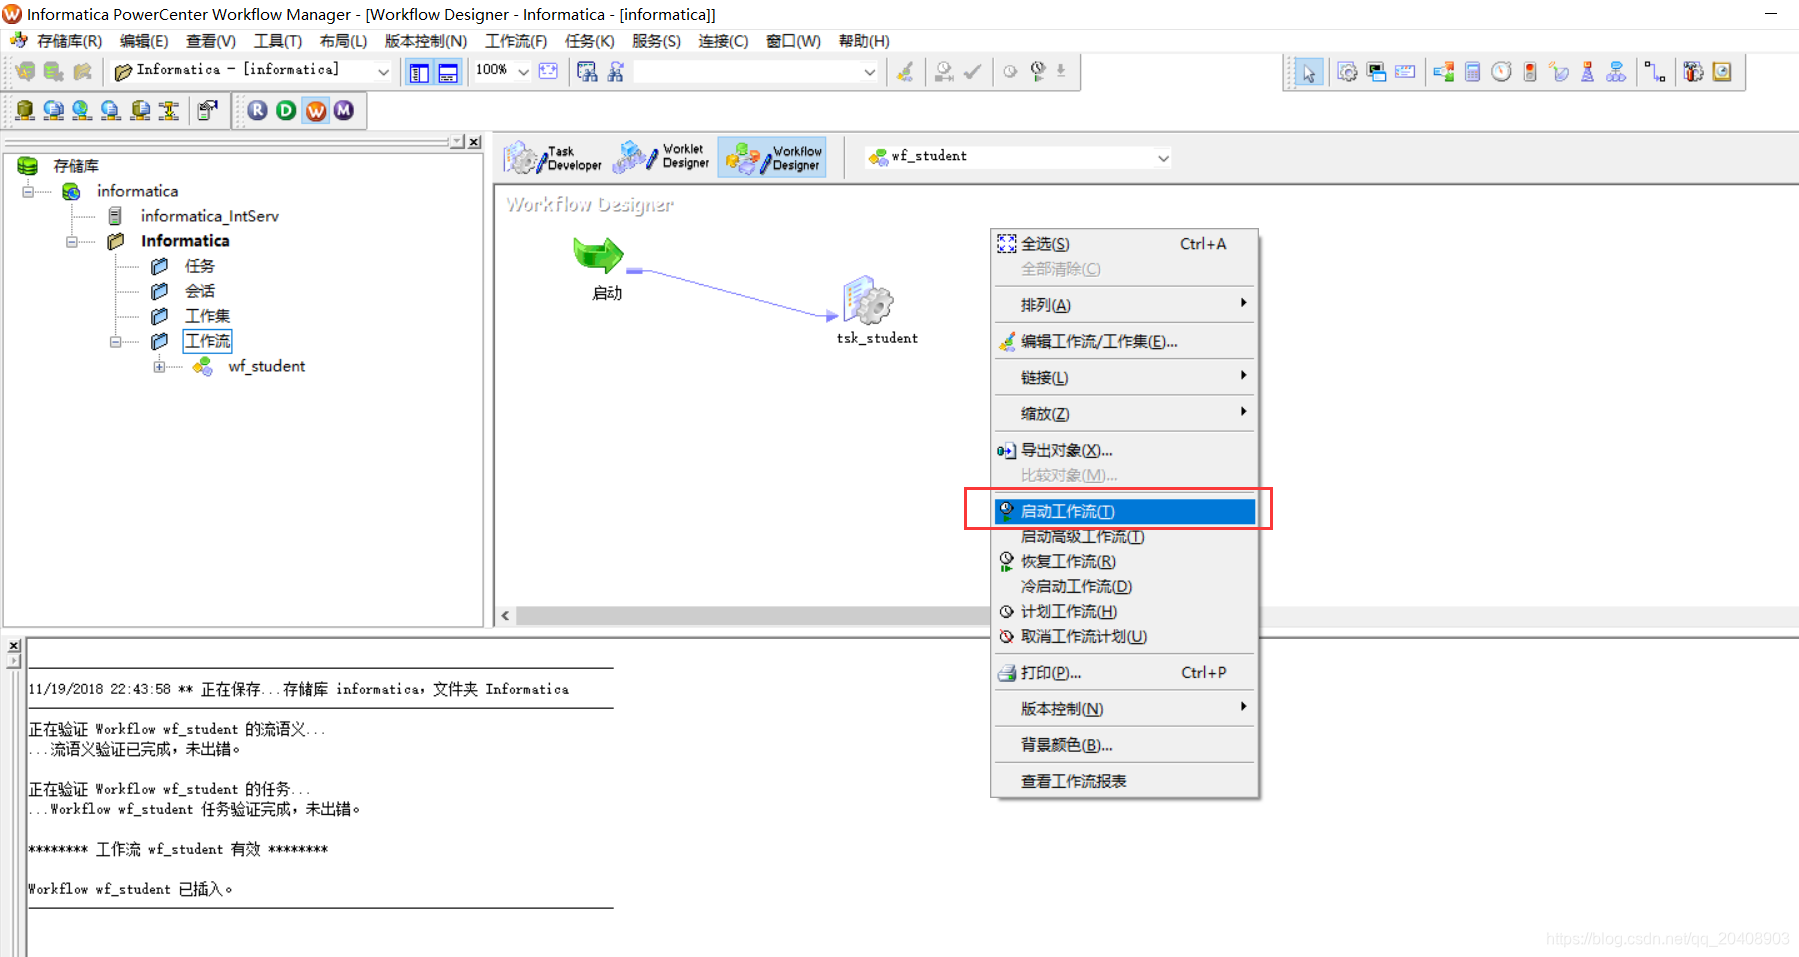Select the tsk_student session object
The height and width of the screenshot is (957, 1799).
pyautogui.click(x=867, y=300)
